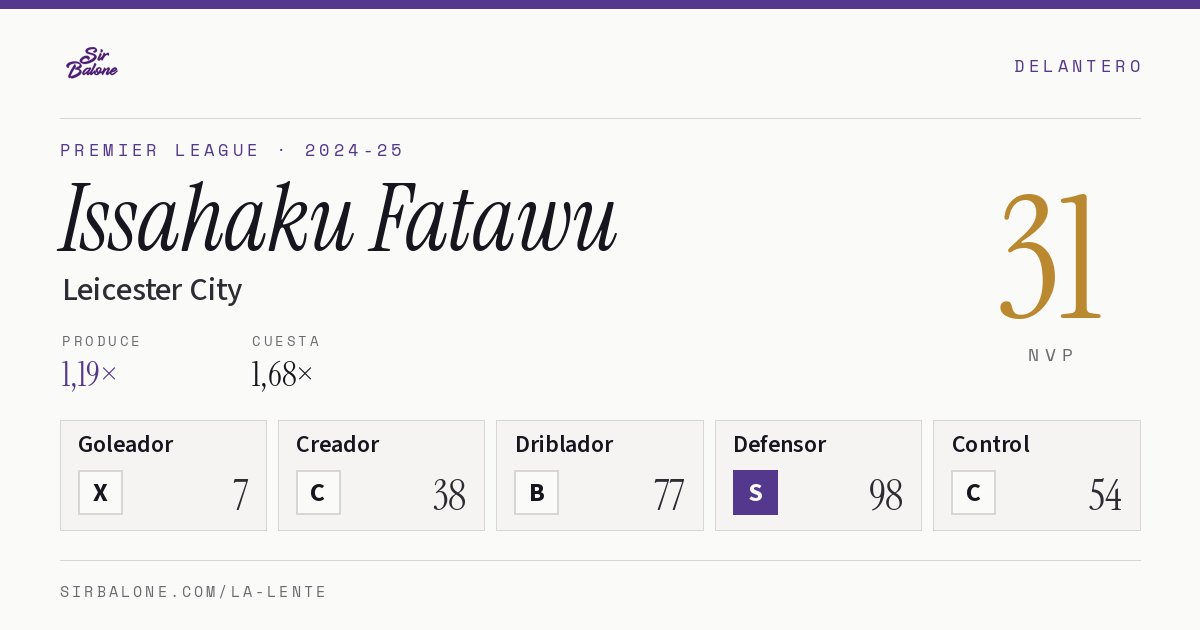Click the CUESTA label

[x=286, y=341]
